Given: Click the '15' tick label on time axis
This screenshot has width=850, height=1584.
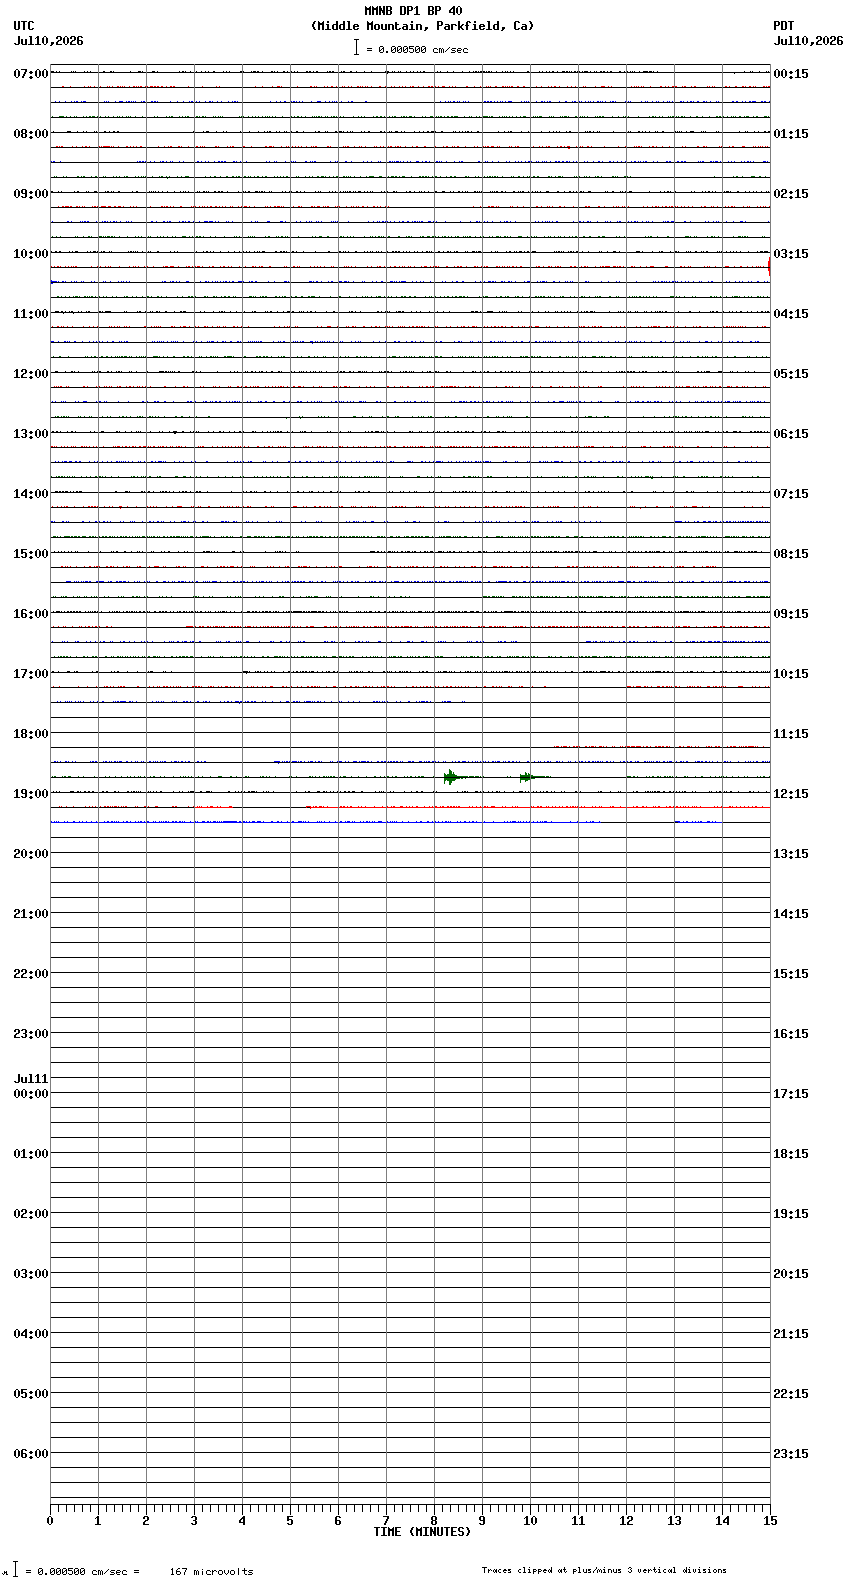Looking at the screenshot, I should pos(769,1521).
